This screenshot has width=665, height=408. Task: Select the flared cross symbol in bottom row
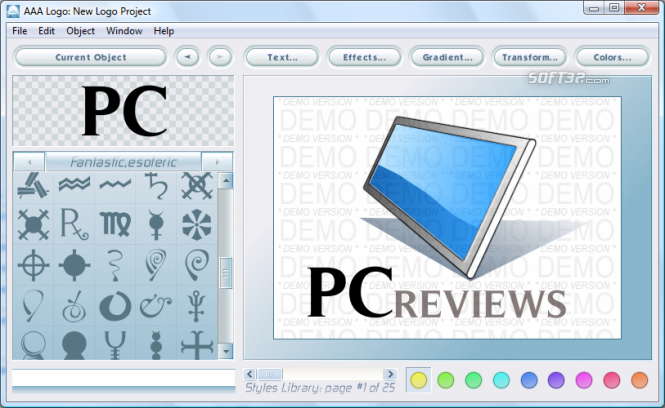[x=197, y=345]
